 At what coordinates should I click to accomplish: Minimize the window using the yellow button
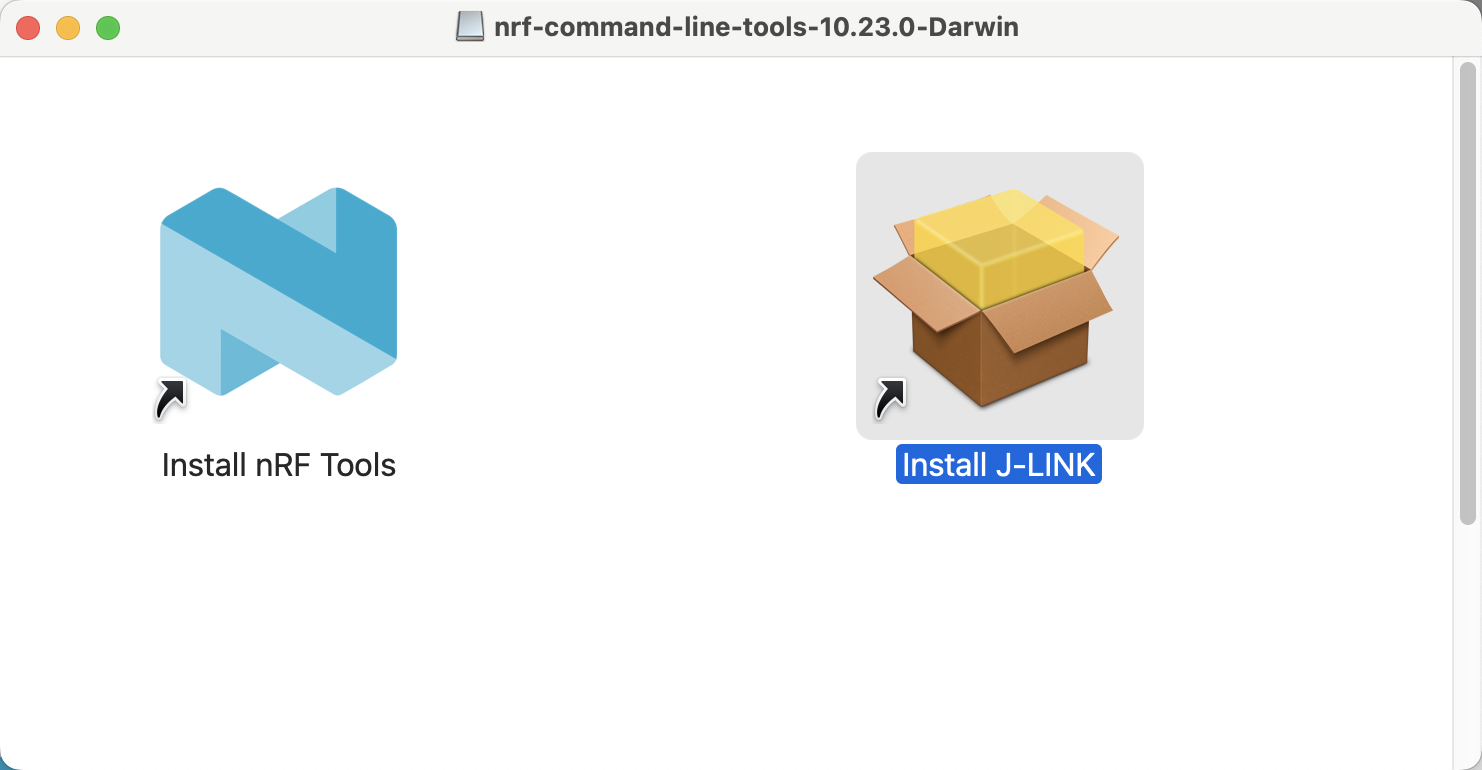pyautogui.click(x=68, y=28)
